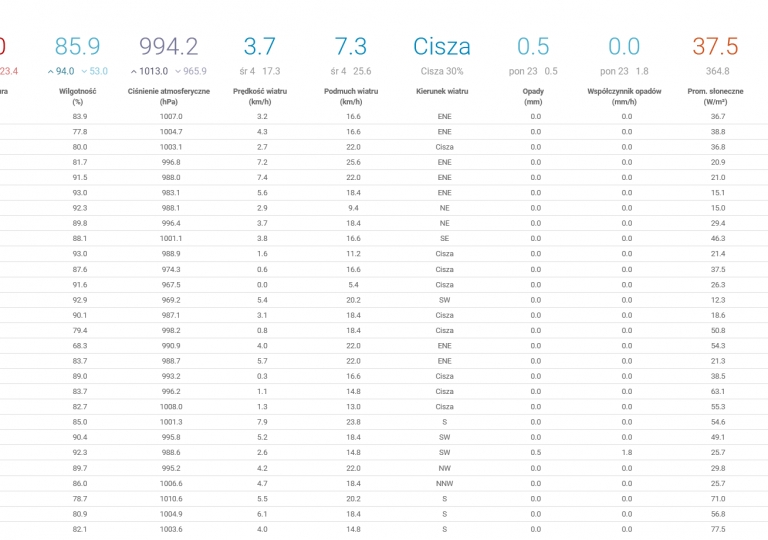Select the Prędkość wiatru column header
The height and width of the screenshot is (540, 768).
(260, 96)
